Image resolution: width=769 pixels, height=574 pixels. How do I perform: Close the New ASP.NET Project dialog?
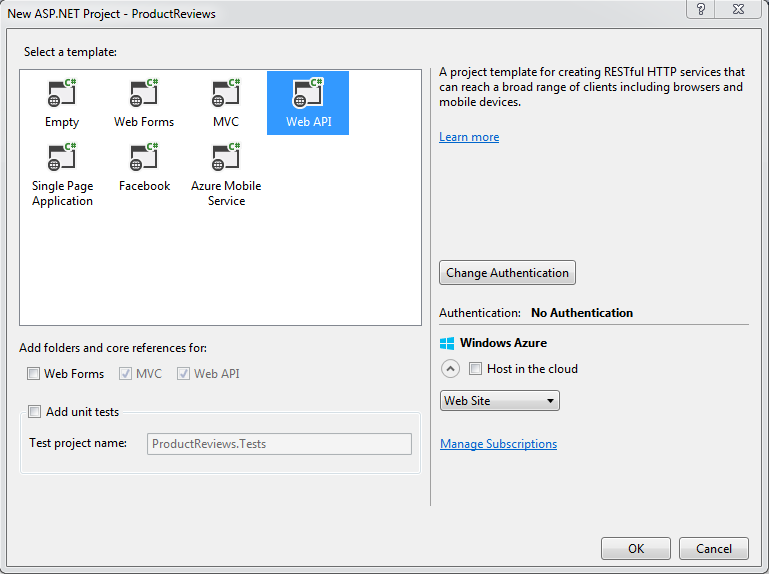coord(739,9)
